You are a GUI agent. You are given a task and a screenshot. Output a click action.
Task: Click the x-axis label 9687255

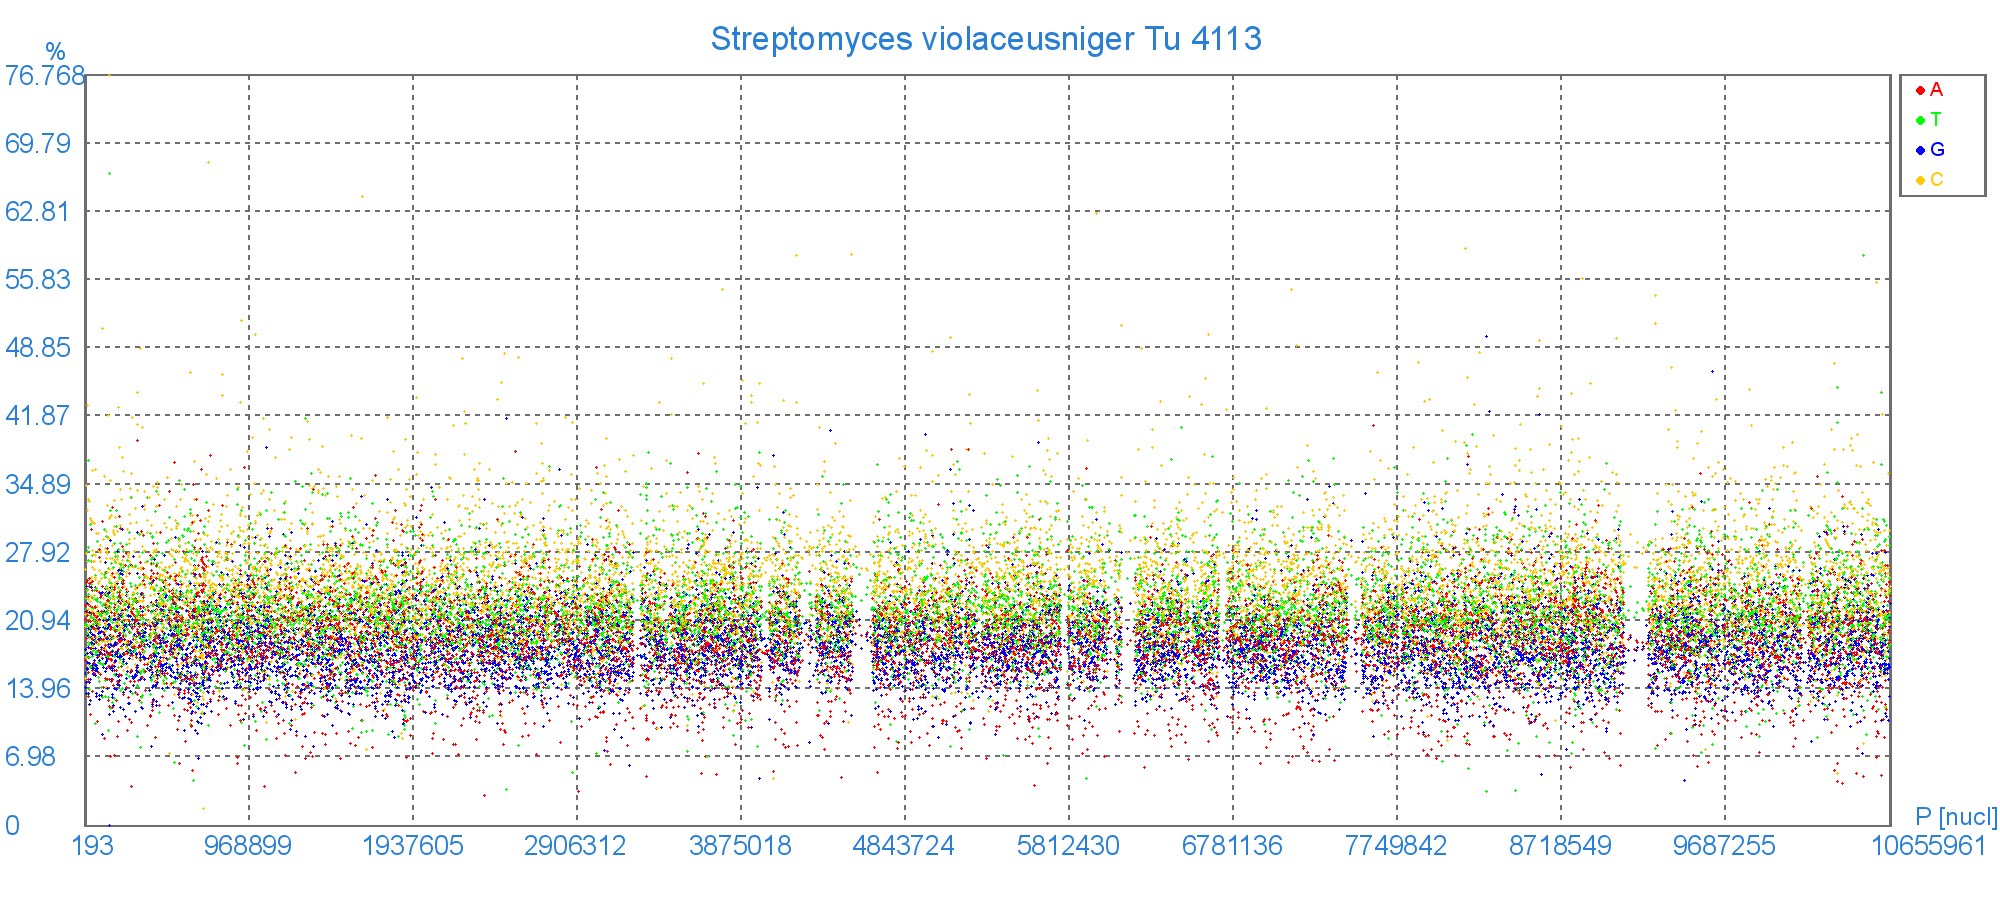point(1724,846)
